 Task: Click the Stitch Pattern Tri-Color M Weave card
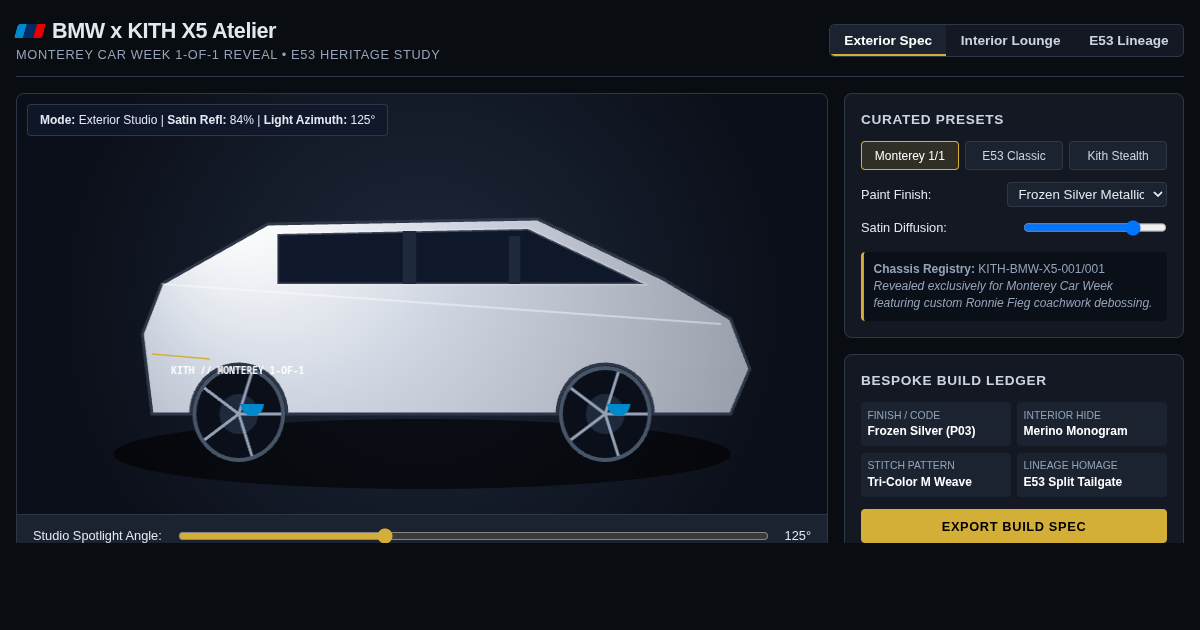coord(936,475)
